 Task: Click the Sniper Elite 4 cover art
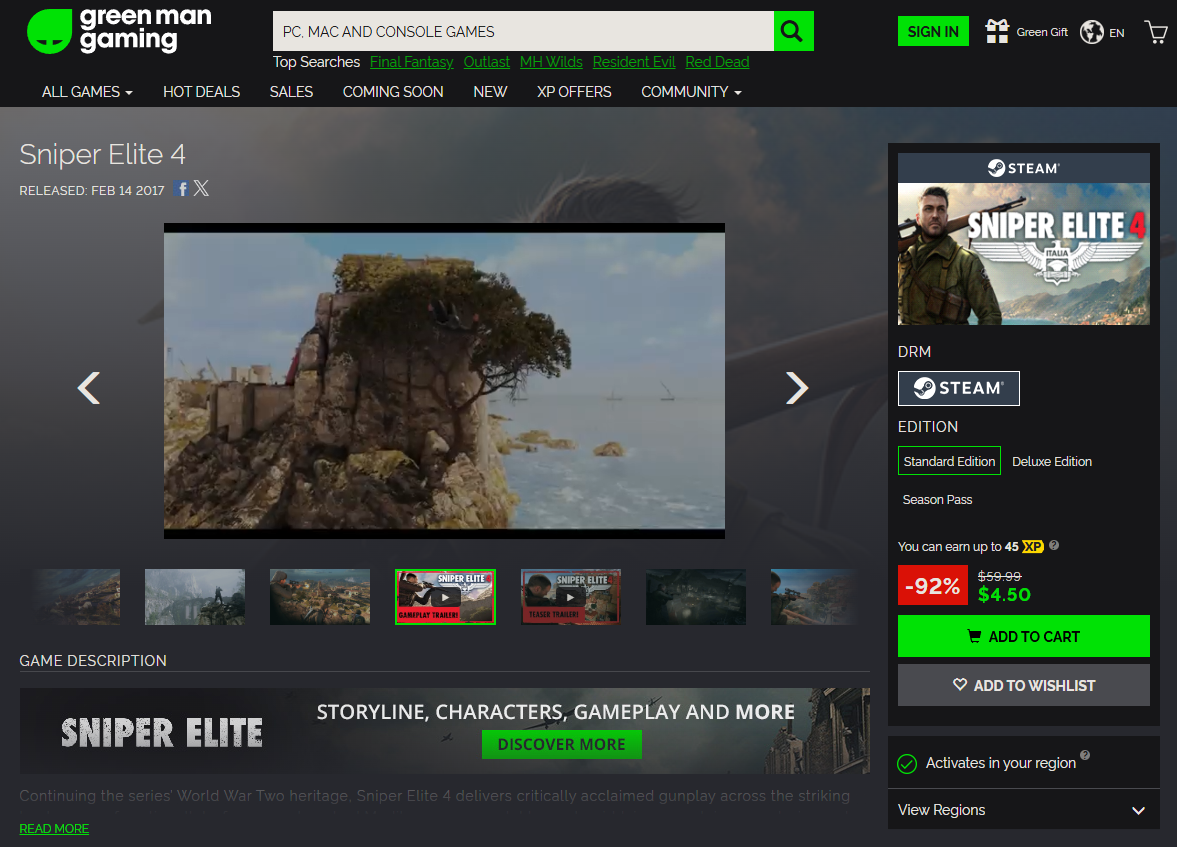[x=1023, y=254]
